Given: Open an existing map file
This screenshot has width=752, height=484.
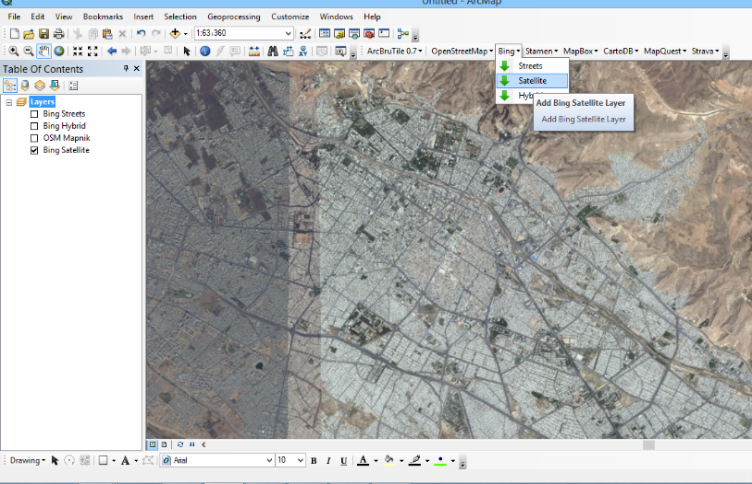Looking at the screenshot, I should pyautogui.click(x=29, y=34).
